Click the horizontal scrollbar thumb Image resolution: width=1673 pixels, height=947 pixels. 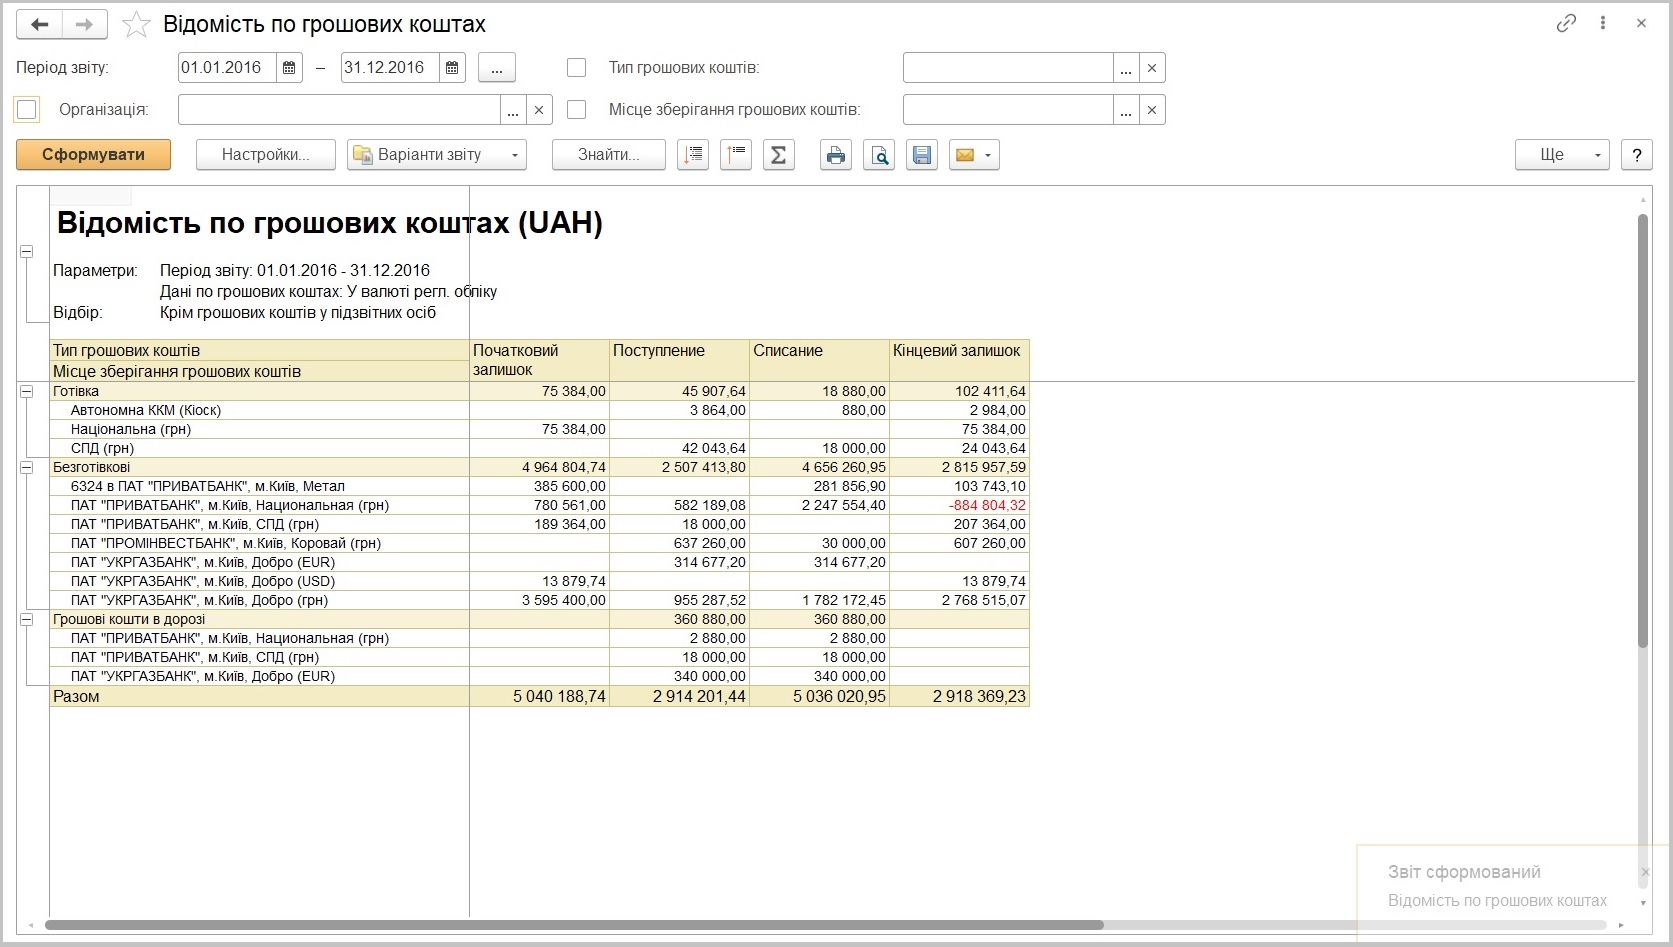coord(574,925)
